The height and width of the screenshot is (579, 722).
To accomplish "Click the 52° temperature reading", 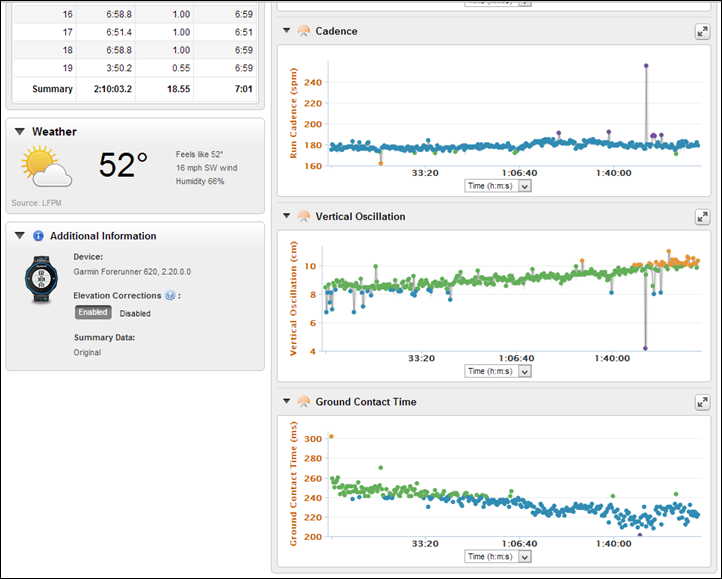I will pos(123,165).
